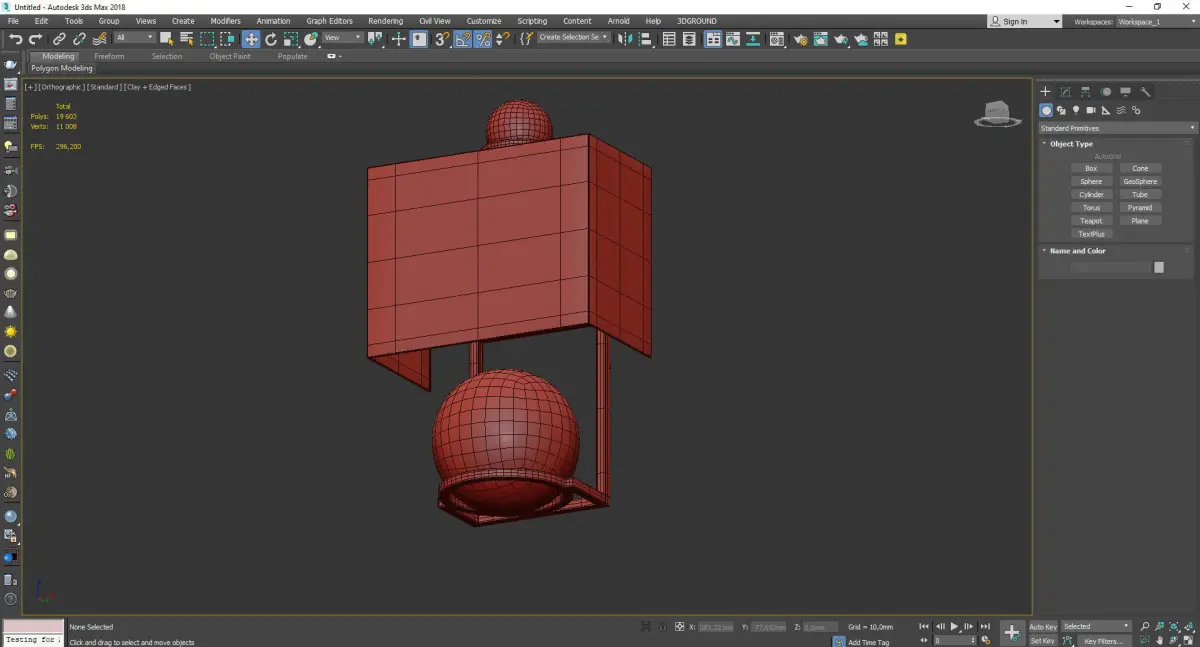
Task: Click the Teapot primitive button
Action: (x=1091, y=221)
